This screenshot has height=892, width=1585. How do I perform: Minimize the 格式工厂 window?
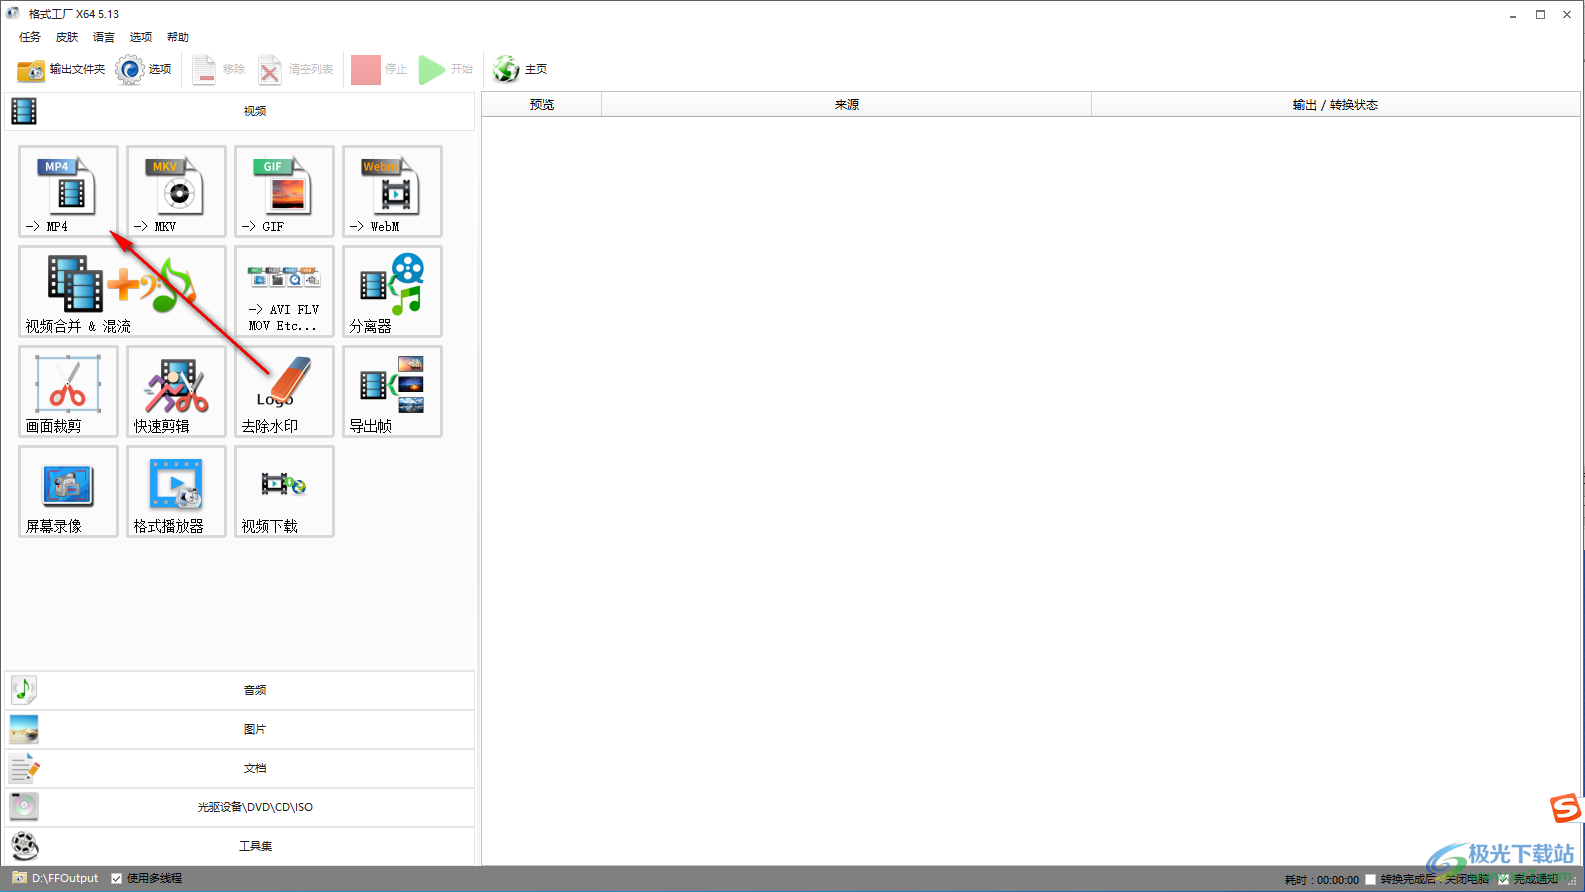click(1513, 14)
